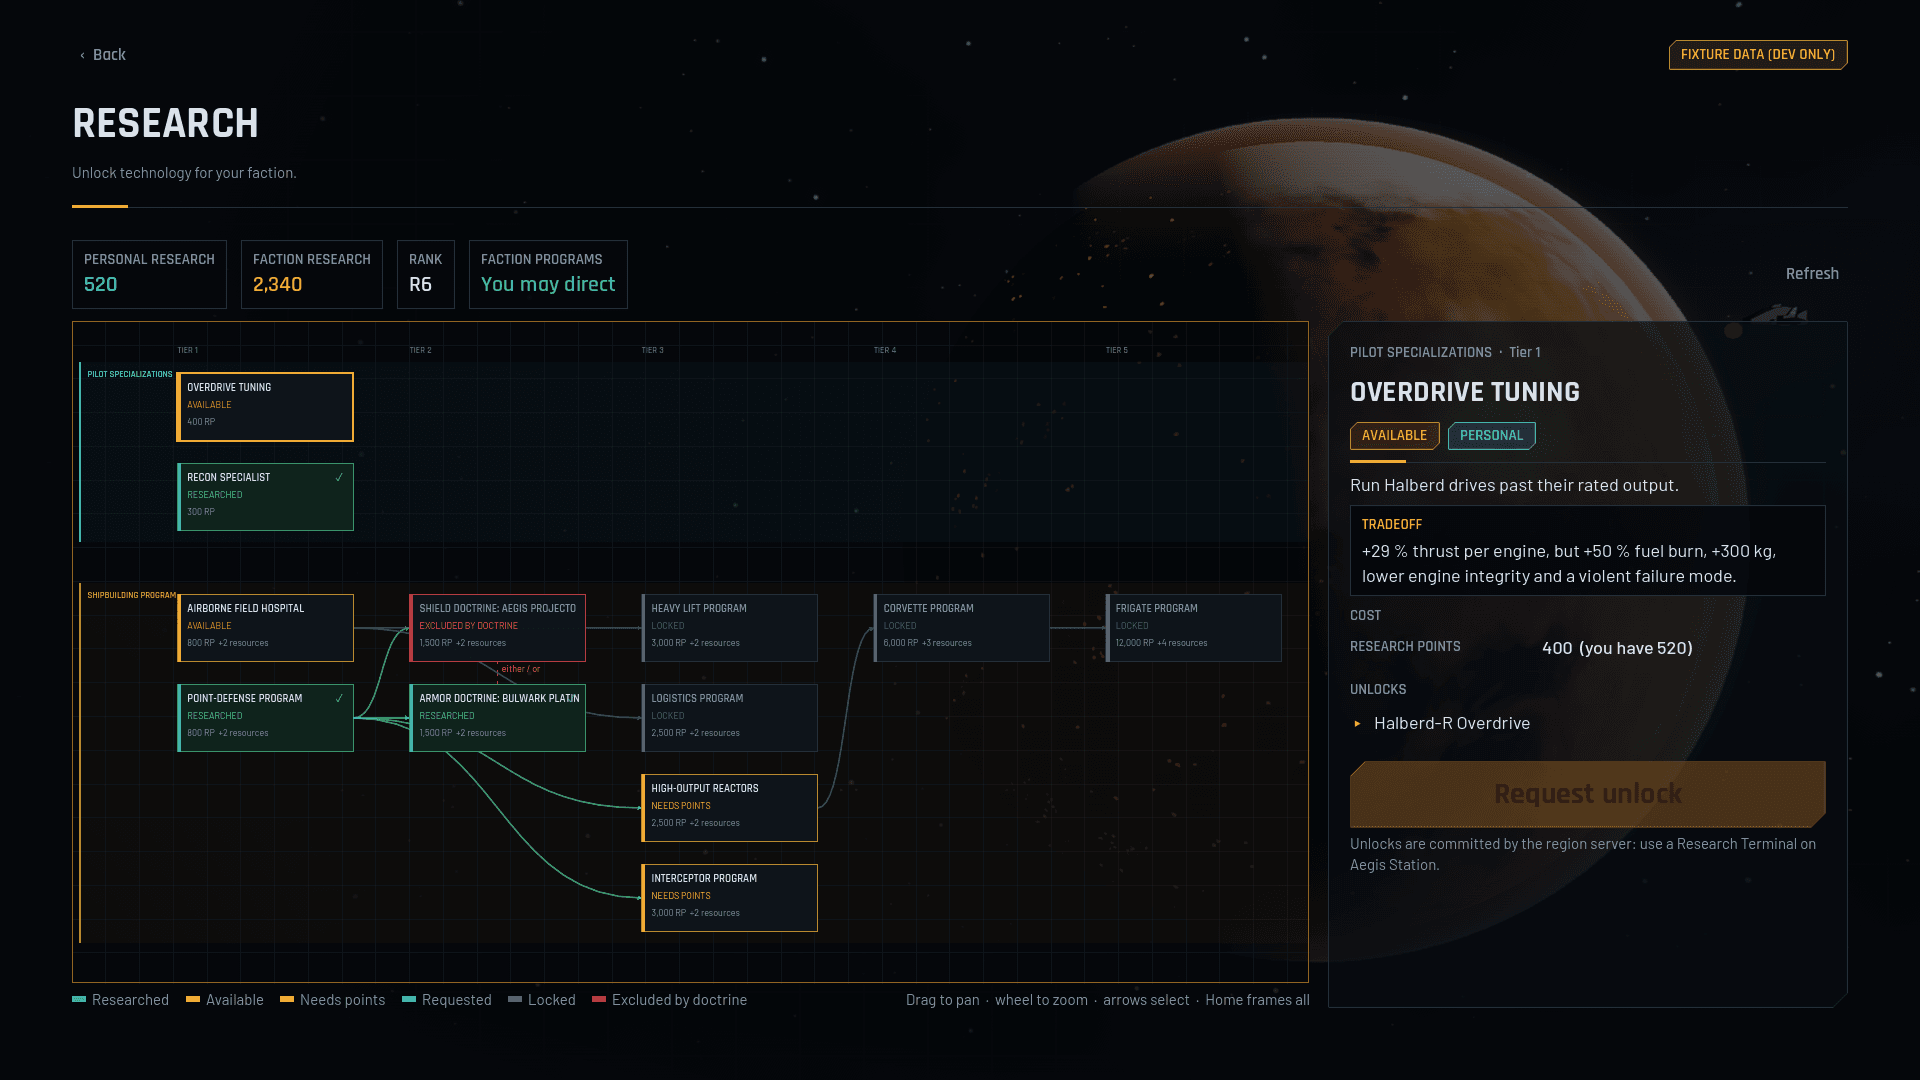The image size is (1920, 1080).
Task: Click the checkmark on Recon Specialist
Action: coord(339,478)
